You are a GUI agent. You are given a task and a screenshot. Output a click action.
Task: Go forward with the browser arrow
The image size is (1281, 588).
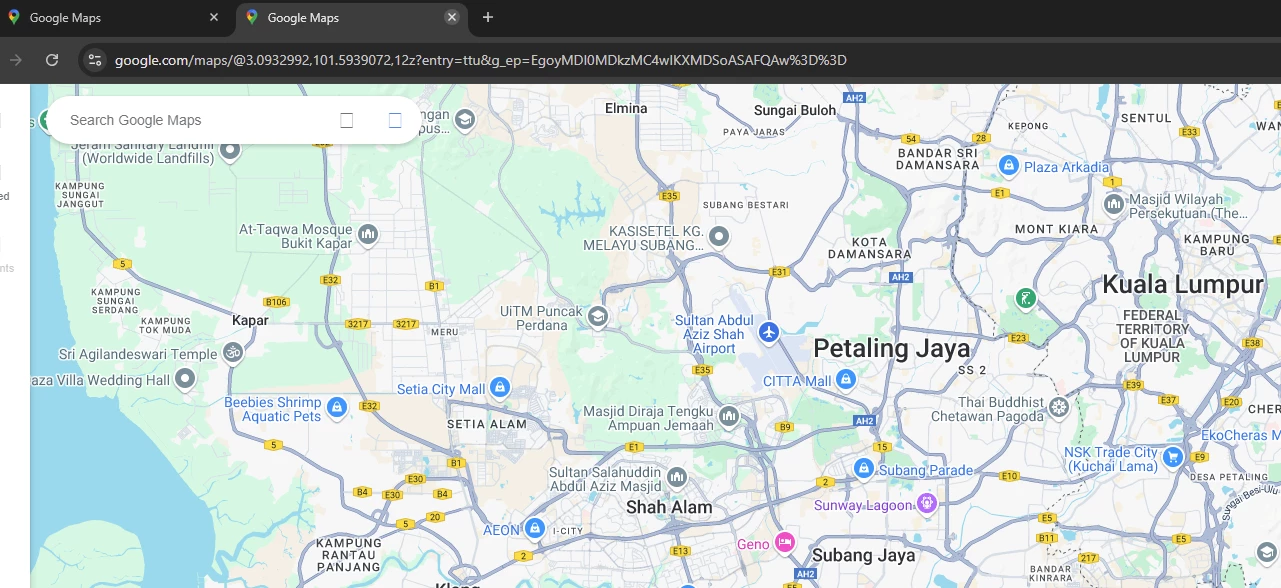pyautogui.click(x=16, y=60)
